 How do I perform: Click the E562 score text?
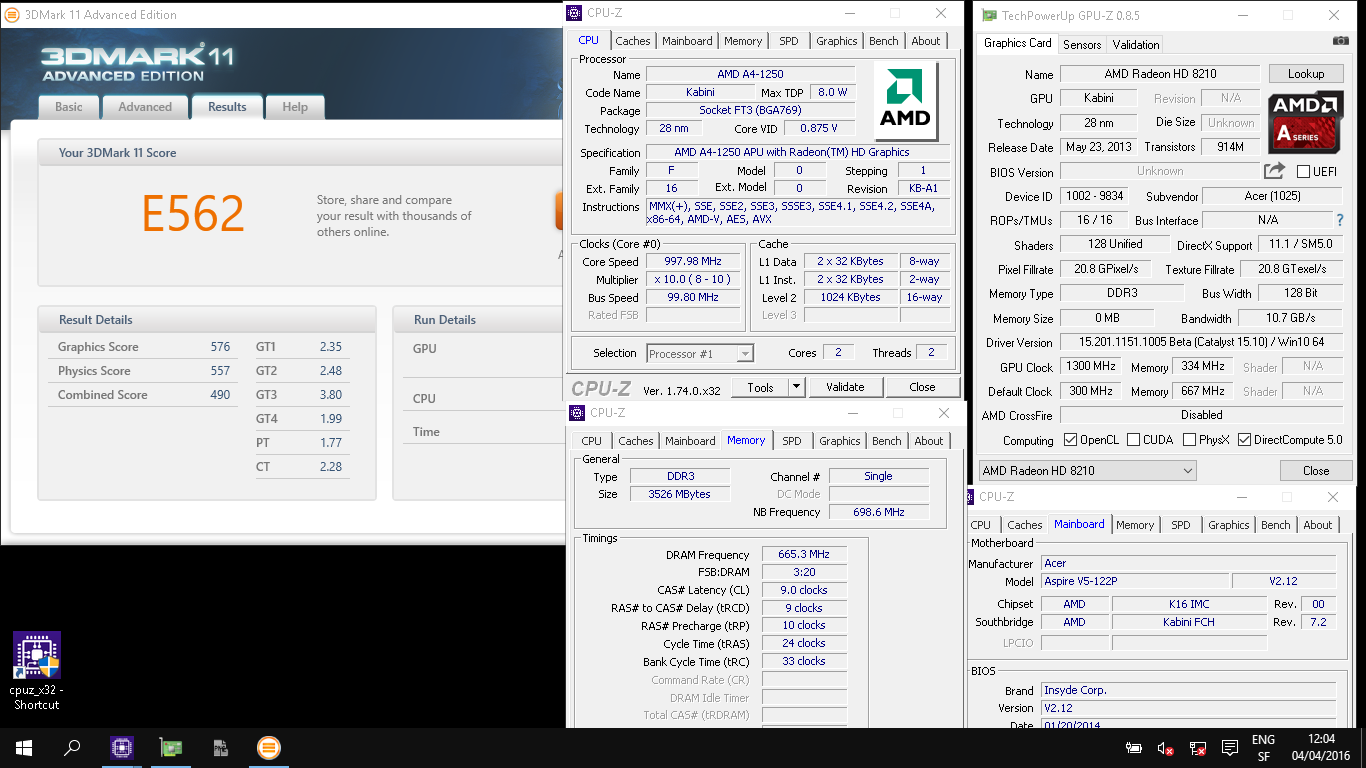tap(193, 213)
